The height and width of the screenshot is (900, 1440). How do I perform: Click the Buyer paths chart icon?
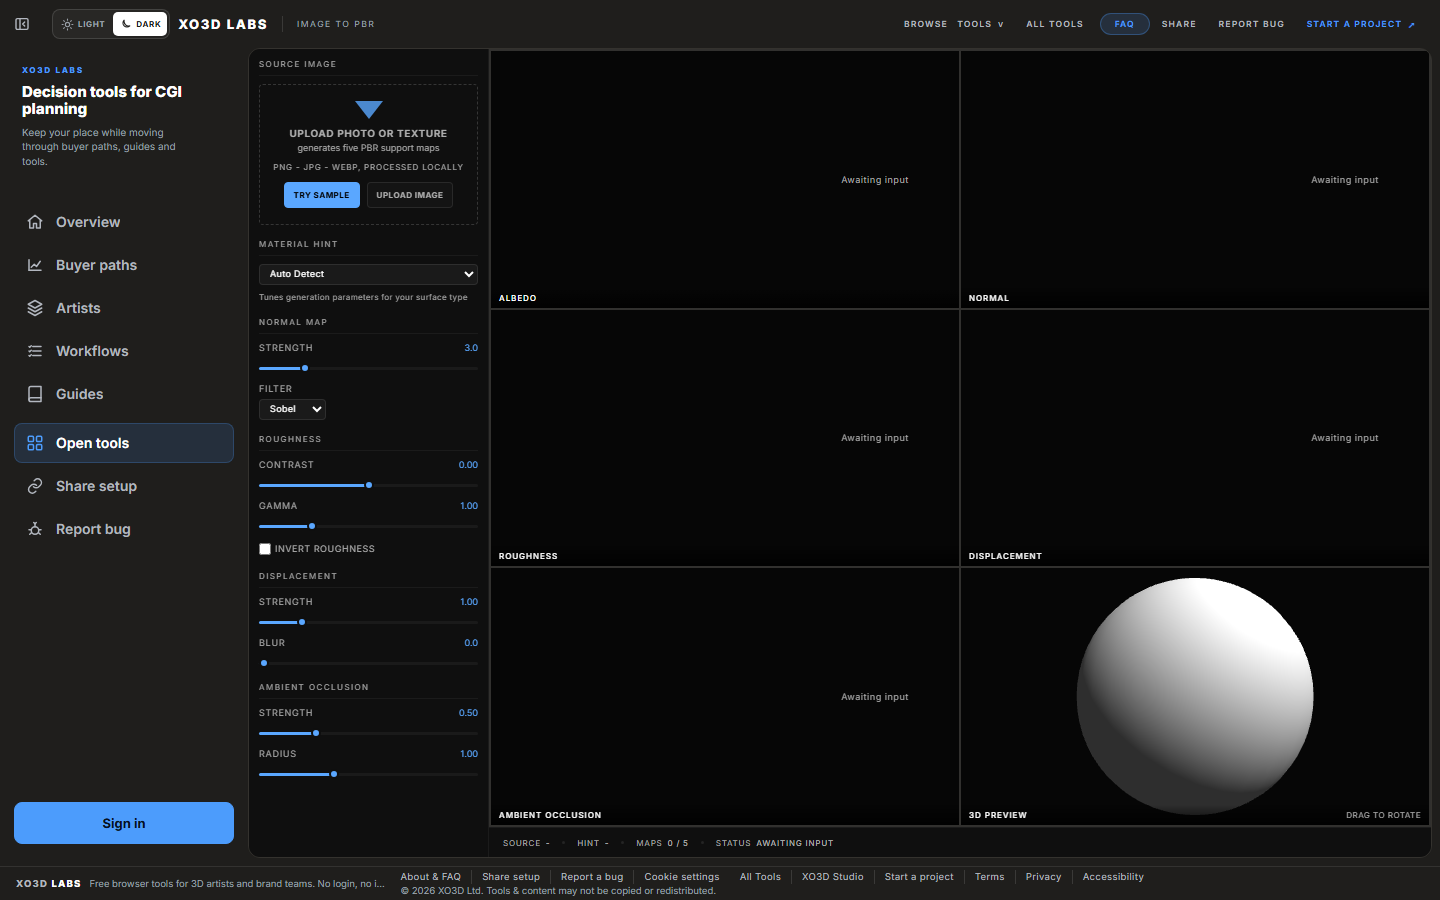[x=35, y=265]
